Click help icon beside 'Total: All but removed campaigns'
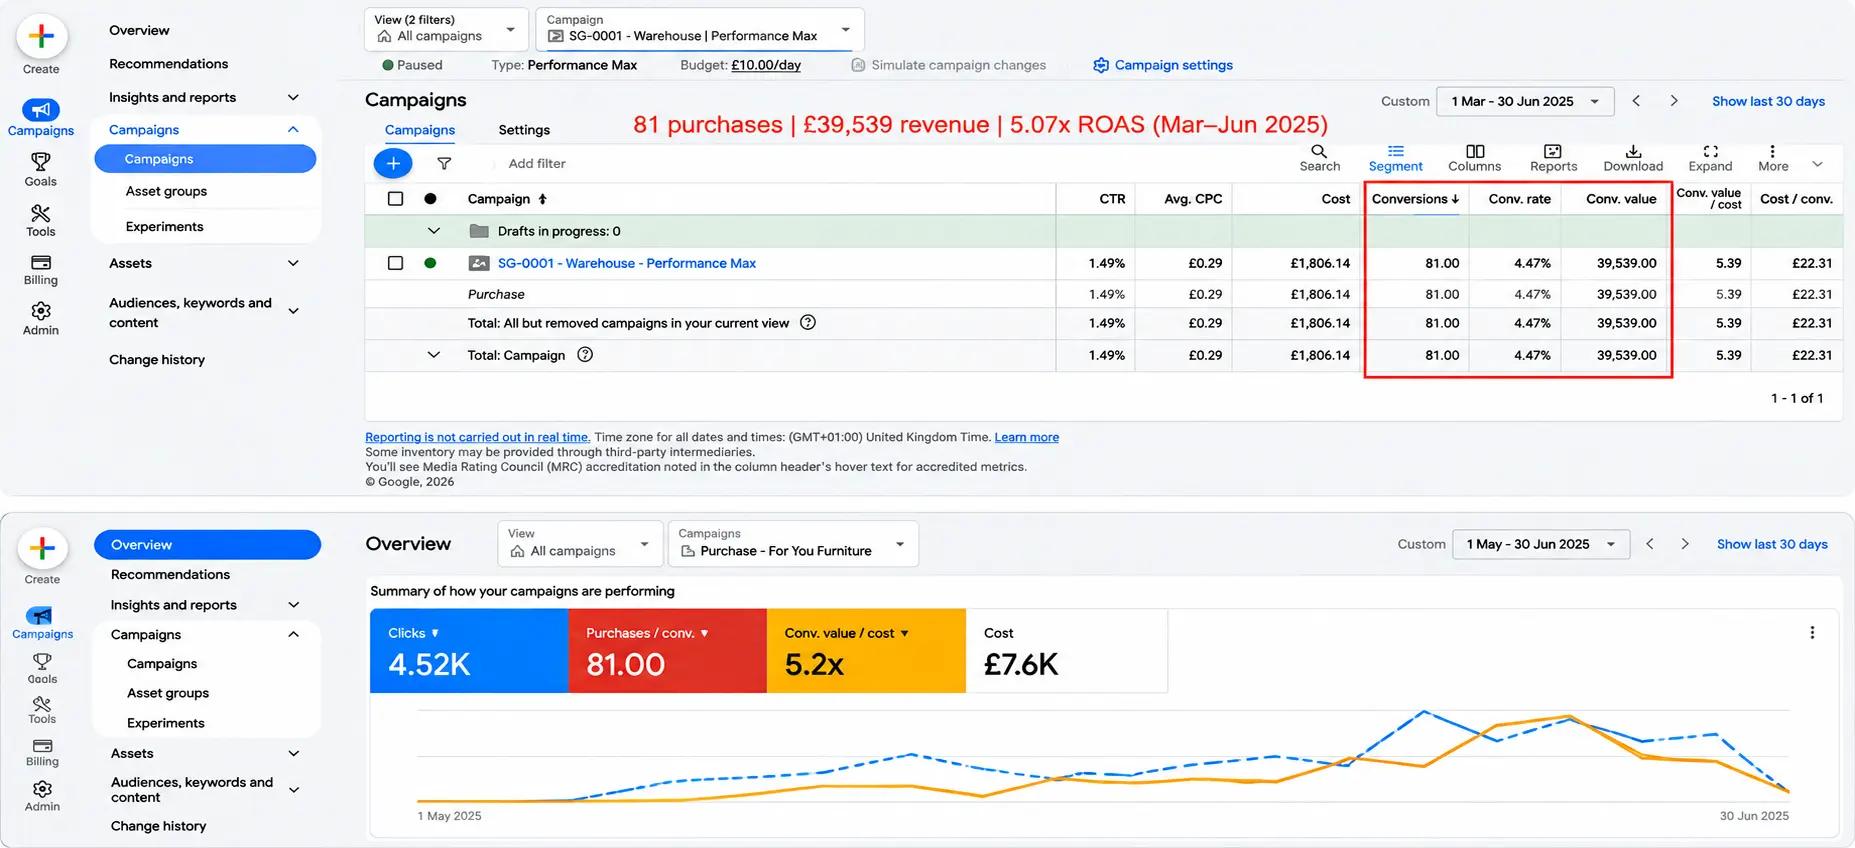Viewport: 1855px width, 848px height. coord(808,322)
